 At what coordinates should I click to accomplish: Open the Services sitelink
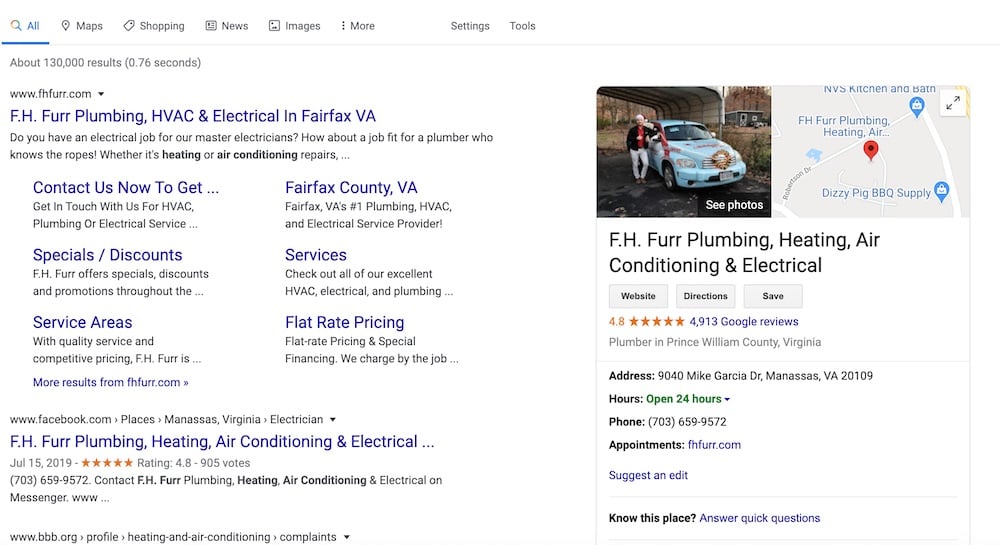pyautogui.click(x=316, y=255)
